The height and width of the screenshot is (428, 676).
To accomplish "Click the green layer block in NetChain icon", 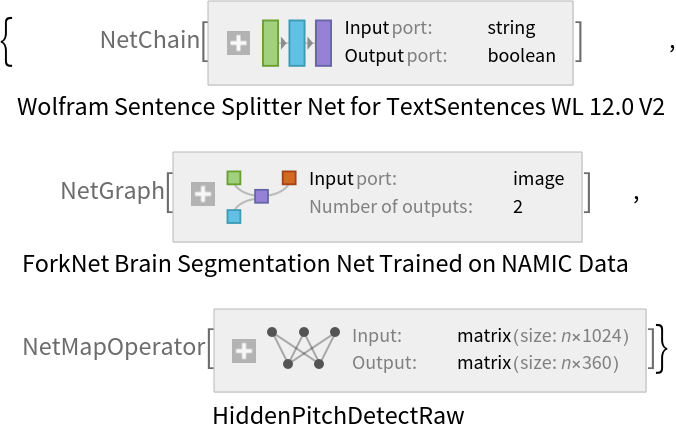I will [x=270, y=43].
